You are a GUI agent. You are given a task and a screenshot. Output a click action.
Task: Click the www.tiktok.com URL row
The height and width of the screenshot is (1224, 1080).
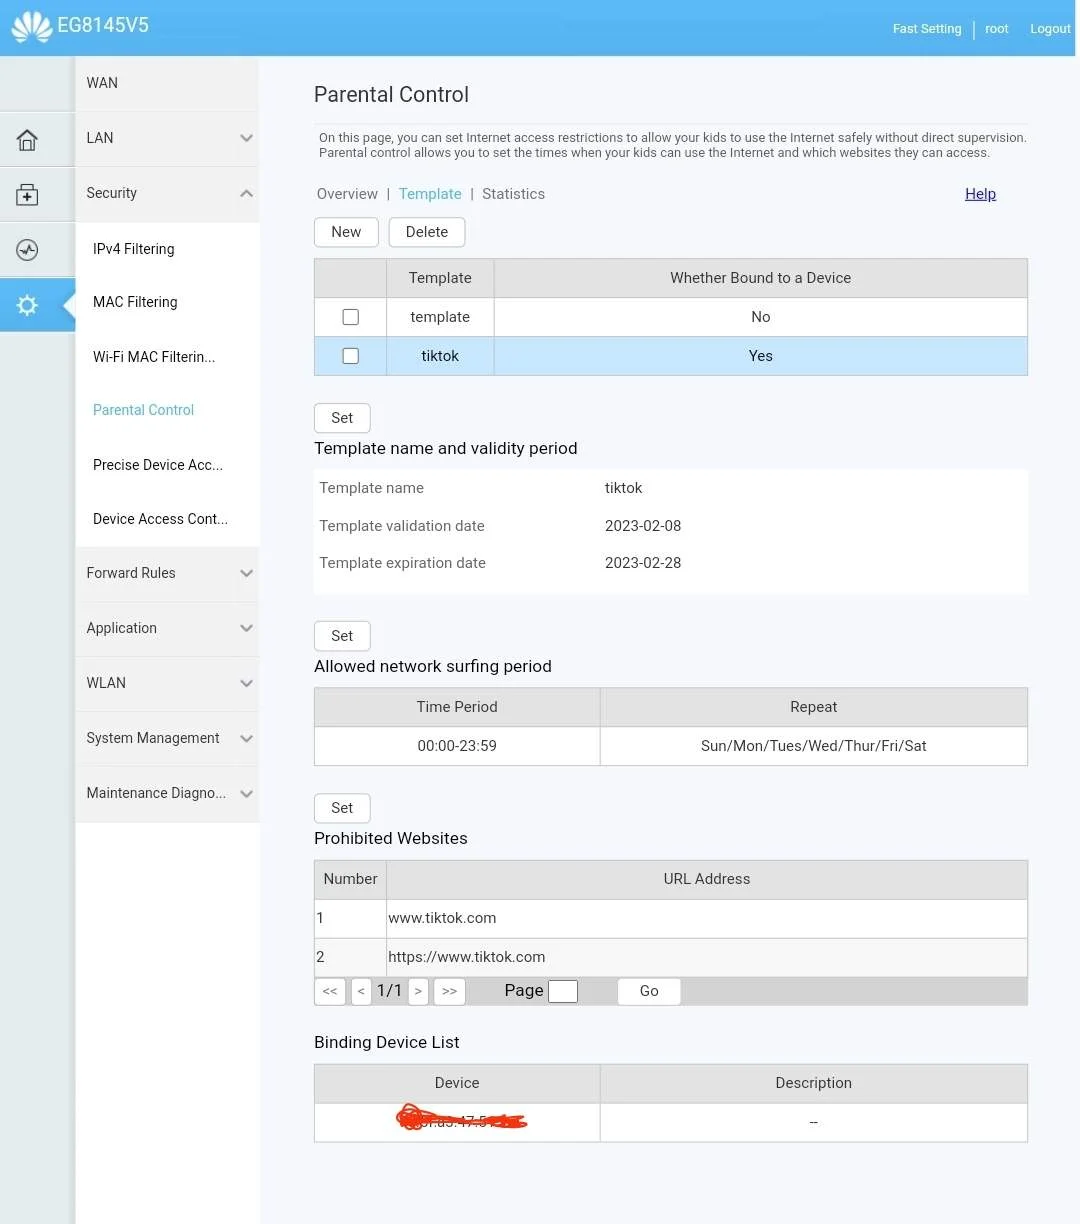pyautogui.click(x=671, y=918)
